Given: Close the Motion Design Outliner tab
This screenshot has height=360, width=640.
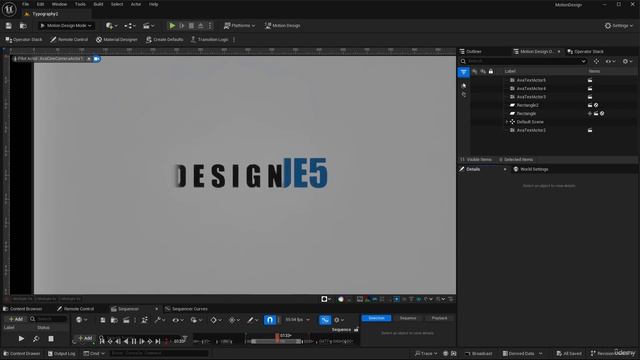Looking at the screenshot, I should point(559,51).
